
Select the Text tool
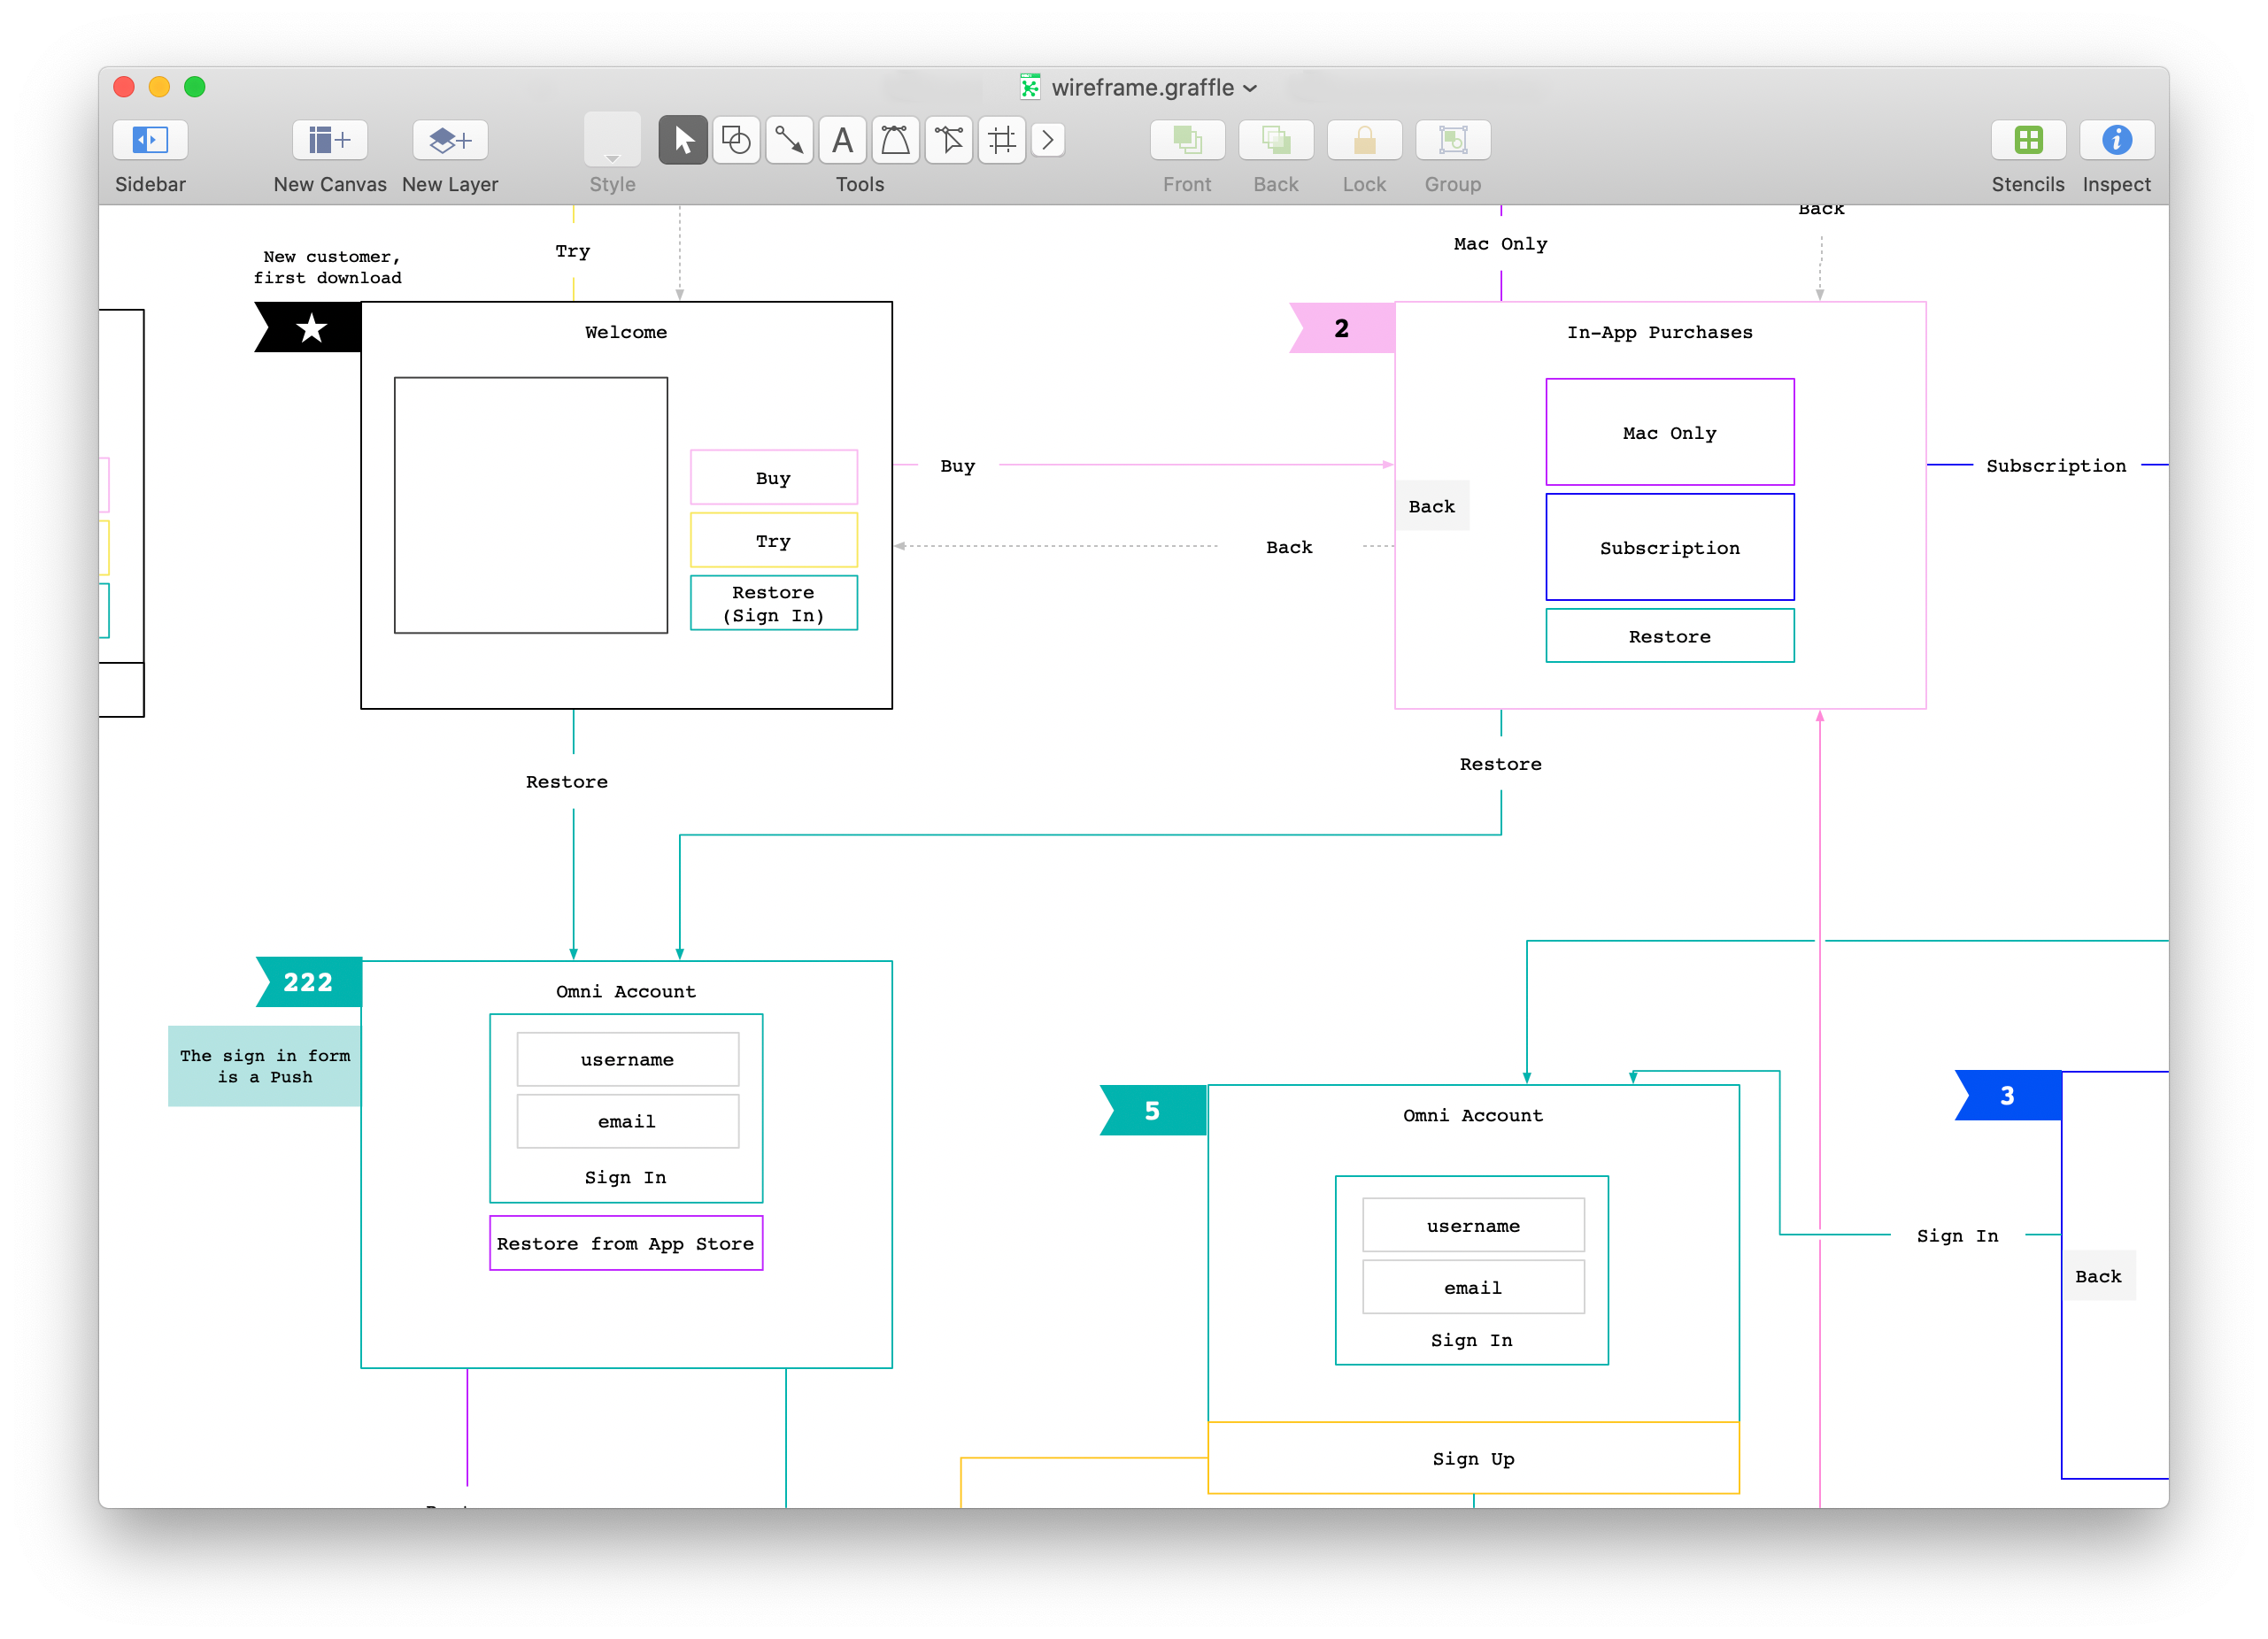[x=842, y=140]
